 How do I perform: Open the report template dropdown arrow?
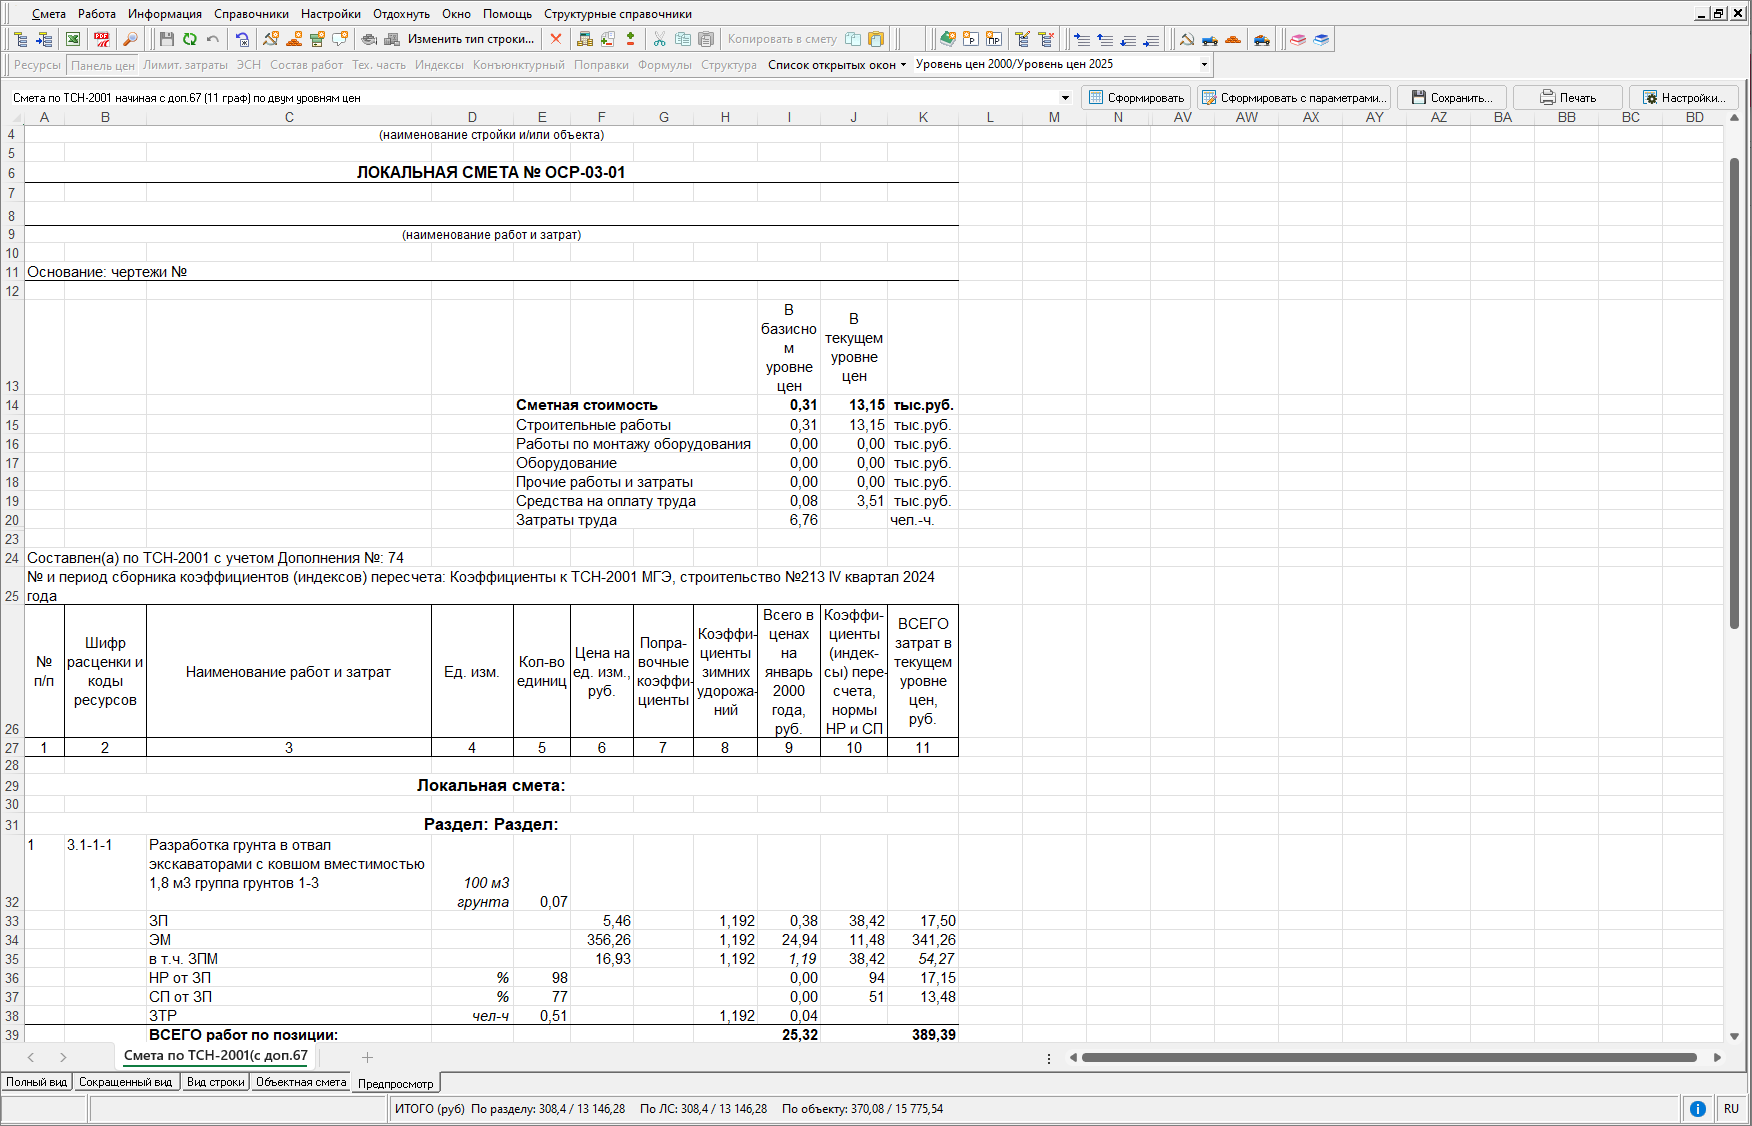1065,98
